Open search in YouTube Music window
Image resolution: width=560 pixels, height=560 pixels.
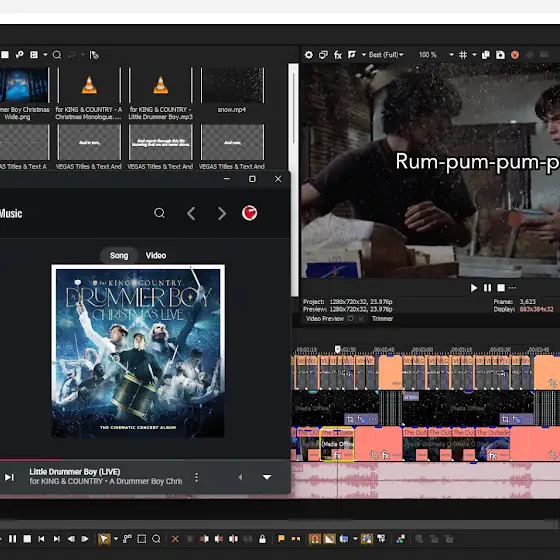[x=159, y=213]
